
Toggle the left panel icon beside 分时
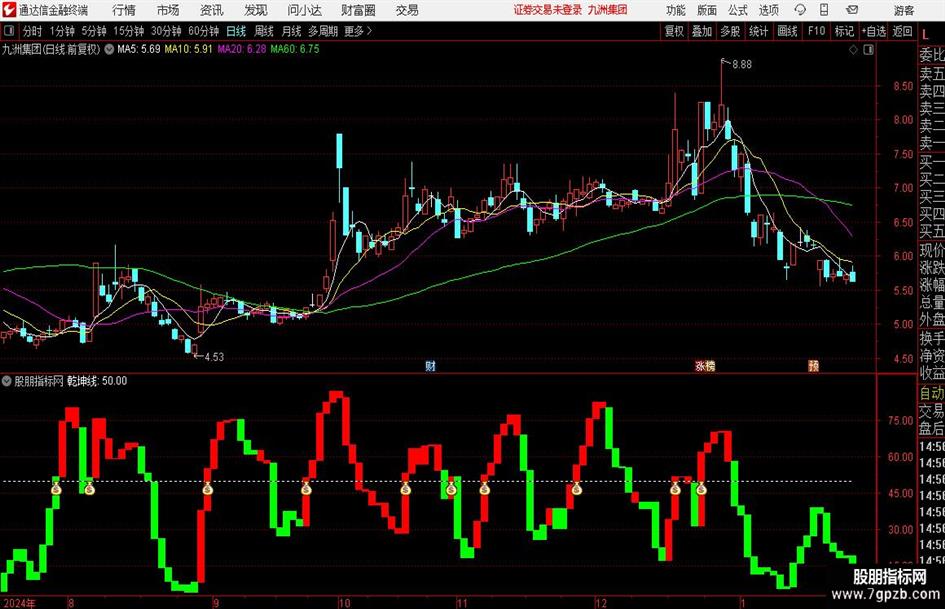tap(9, 31)
